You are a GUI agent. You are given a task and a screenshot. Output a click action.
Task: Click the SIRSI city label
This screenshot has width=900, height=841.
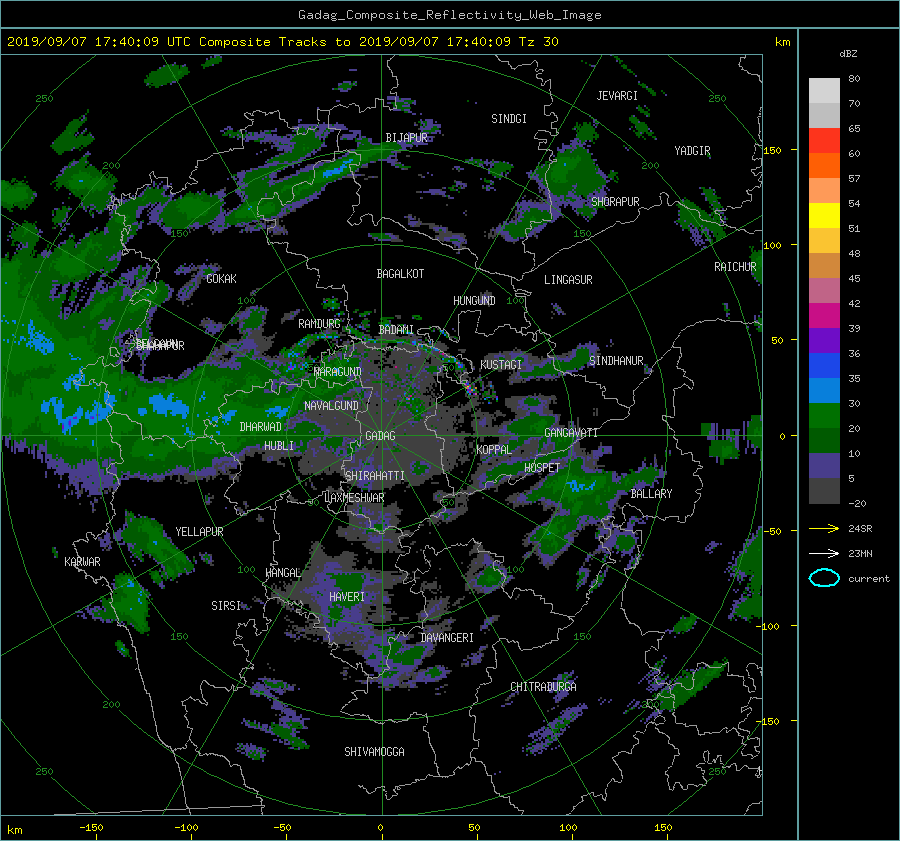click(x=226, y=606)
